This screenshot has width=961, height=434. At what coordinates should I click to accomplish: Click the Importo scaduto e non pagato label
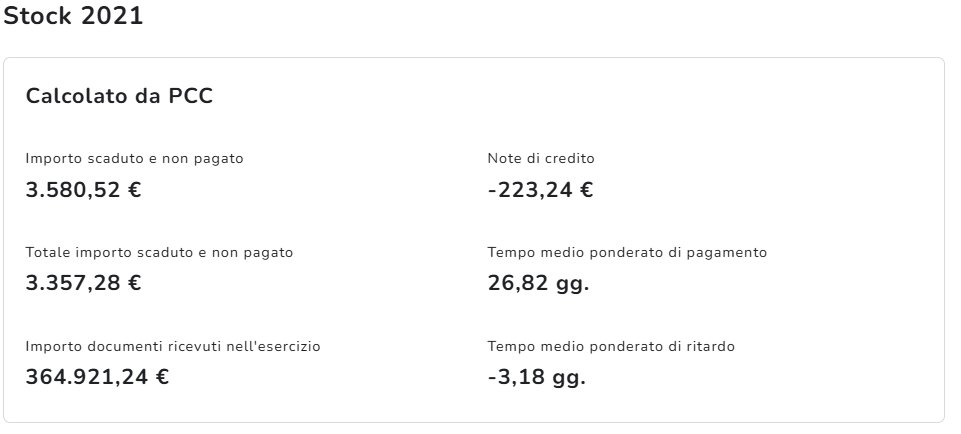point(134,159)
